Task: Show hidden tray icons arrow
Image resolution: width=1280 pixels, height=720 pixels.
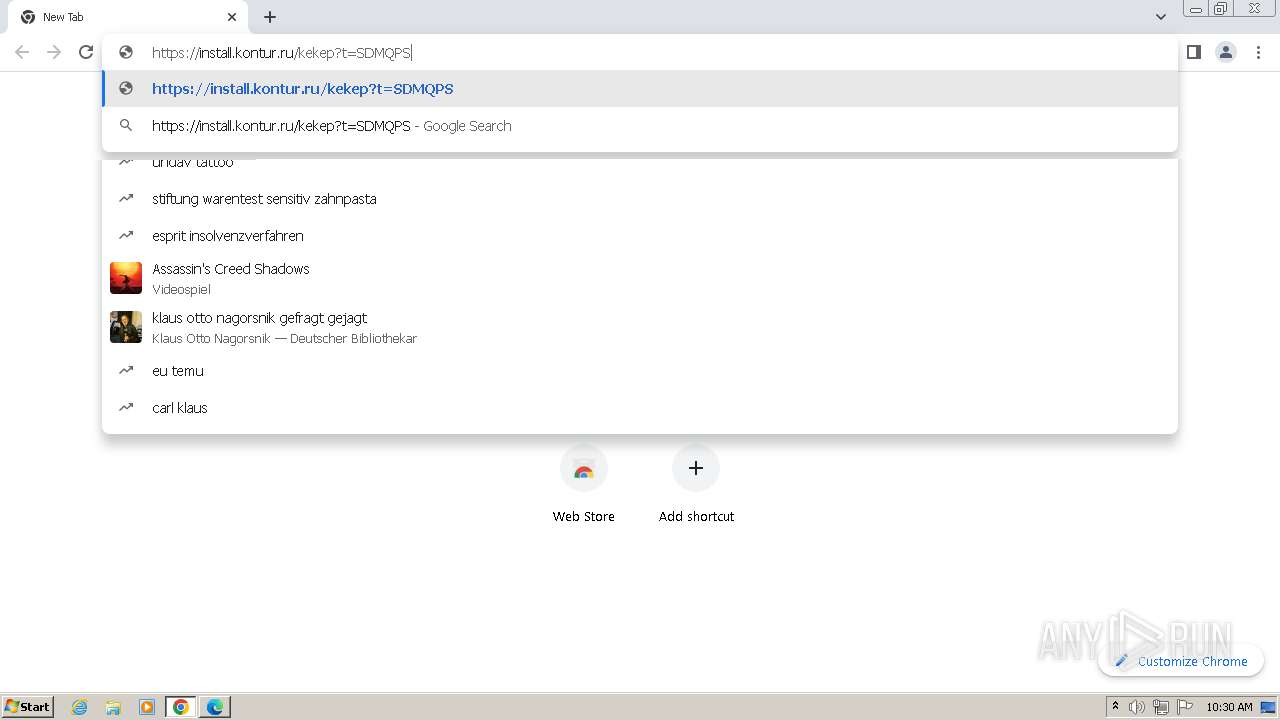Action: point(1116,707)
